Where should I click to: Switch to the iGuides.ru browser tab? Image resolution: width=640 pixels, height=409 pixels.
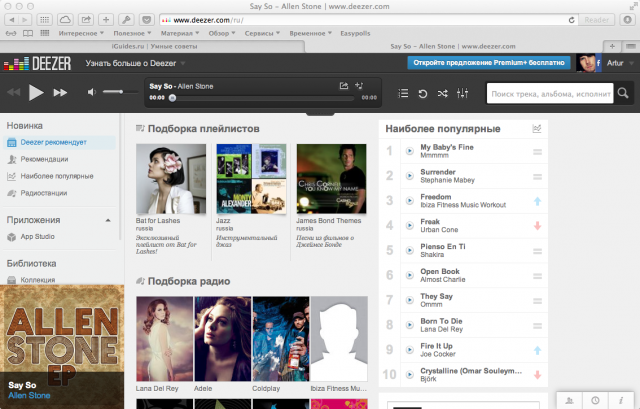(154, 46)
